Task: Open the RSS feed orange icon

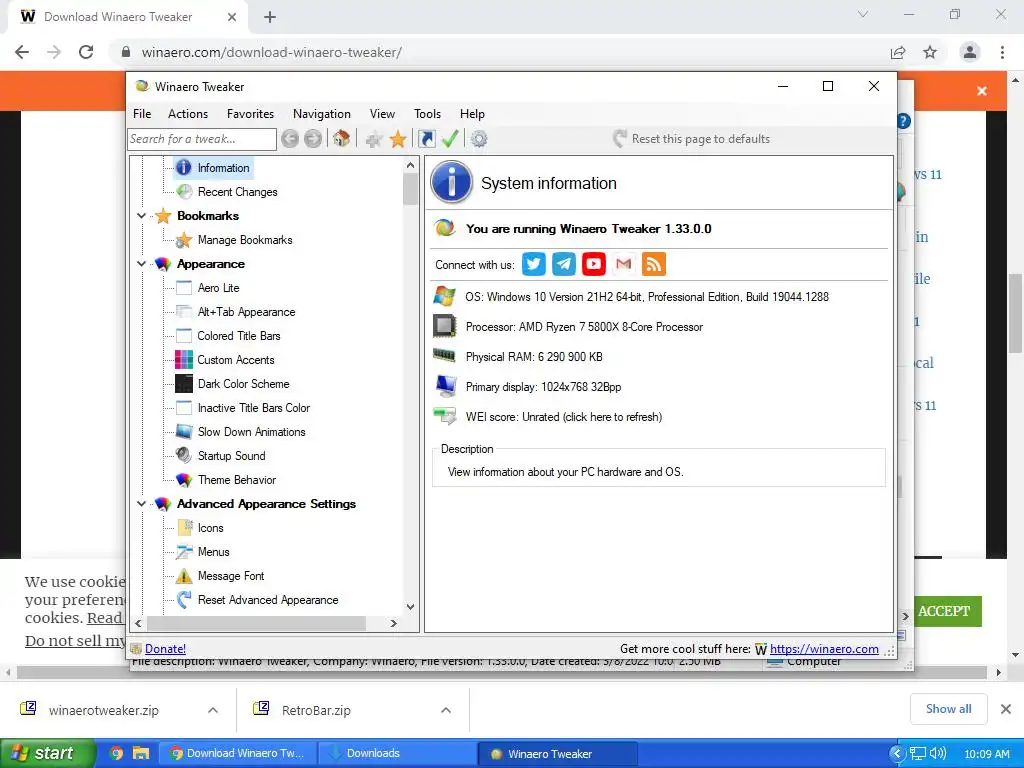Action: [654, 264]
